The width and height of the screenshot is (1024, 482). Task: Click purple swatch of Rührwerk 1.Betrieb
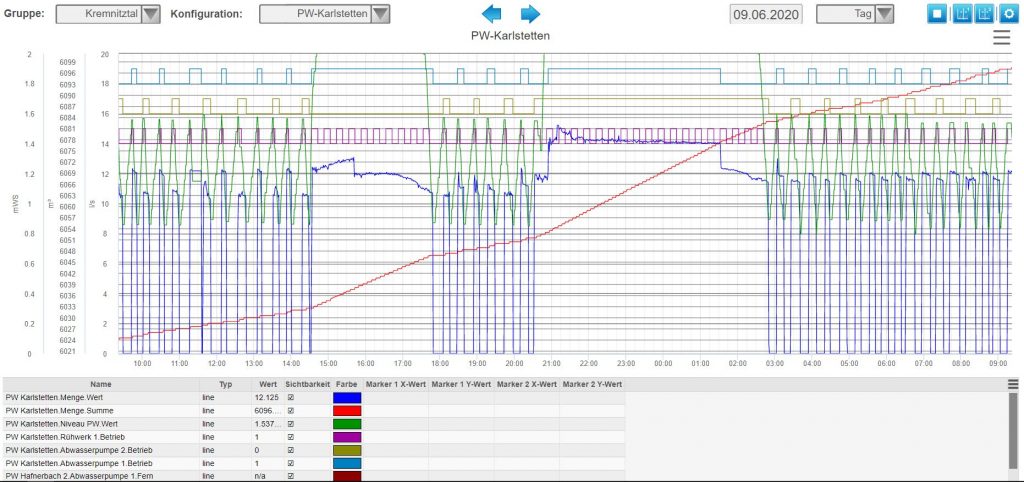click(347, 437)
